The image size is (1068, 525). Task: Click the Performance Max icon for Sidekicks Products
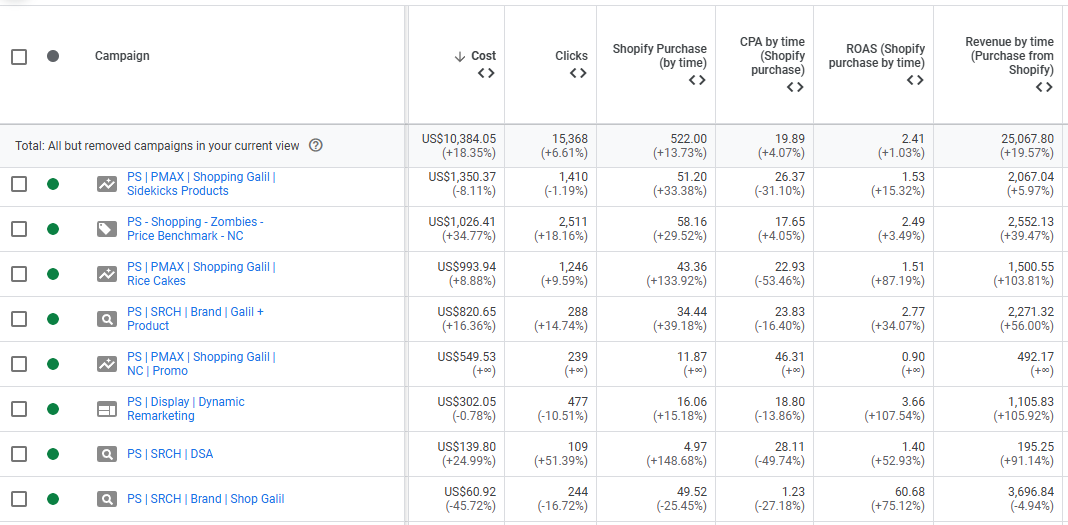107,184
